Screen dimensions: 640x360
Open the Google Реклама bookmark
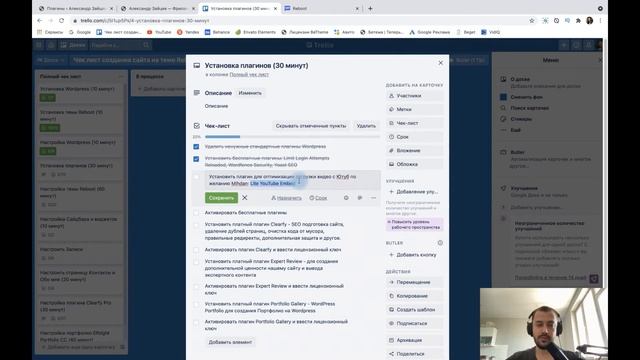click(x=429, y=32)
